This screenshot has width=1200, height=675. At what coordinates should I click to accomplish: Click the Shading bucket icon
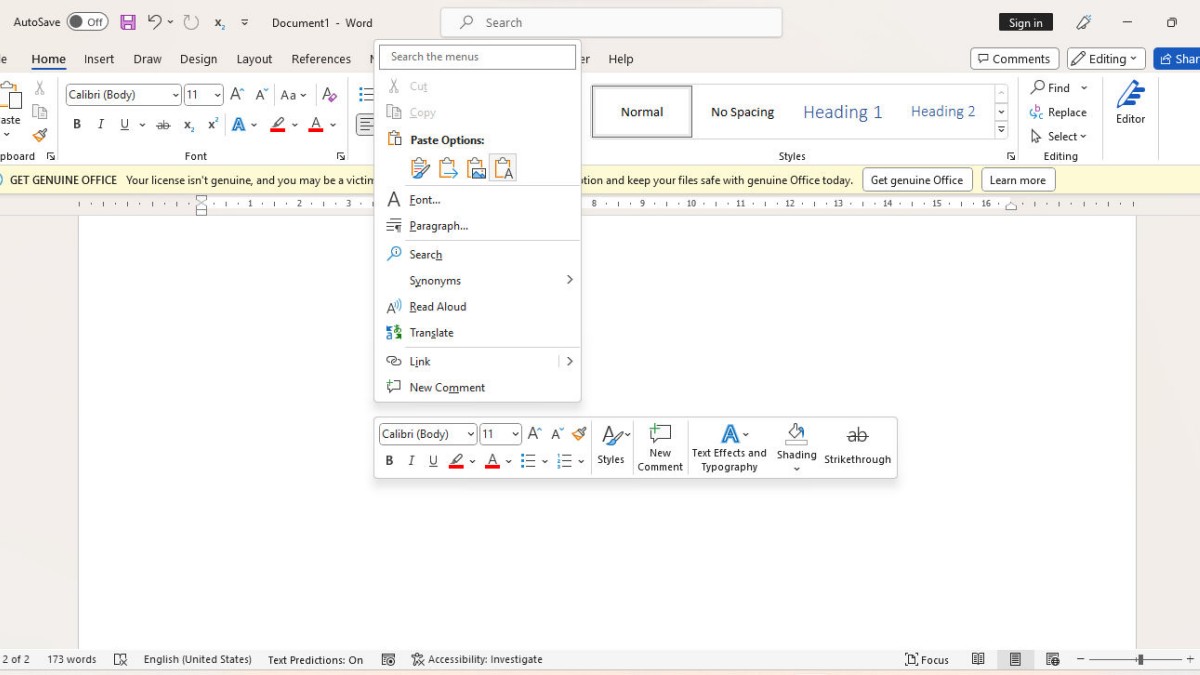[x=796, y=435]
